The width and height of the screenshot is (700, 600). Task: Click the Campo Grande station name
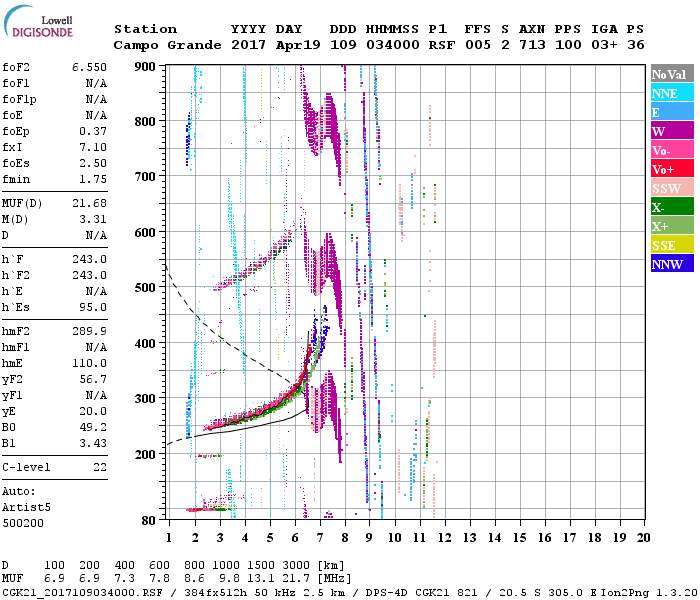167,45
